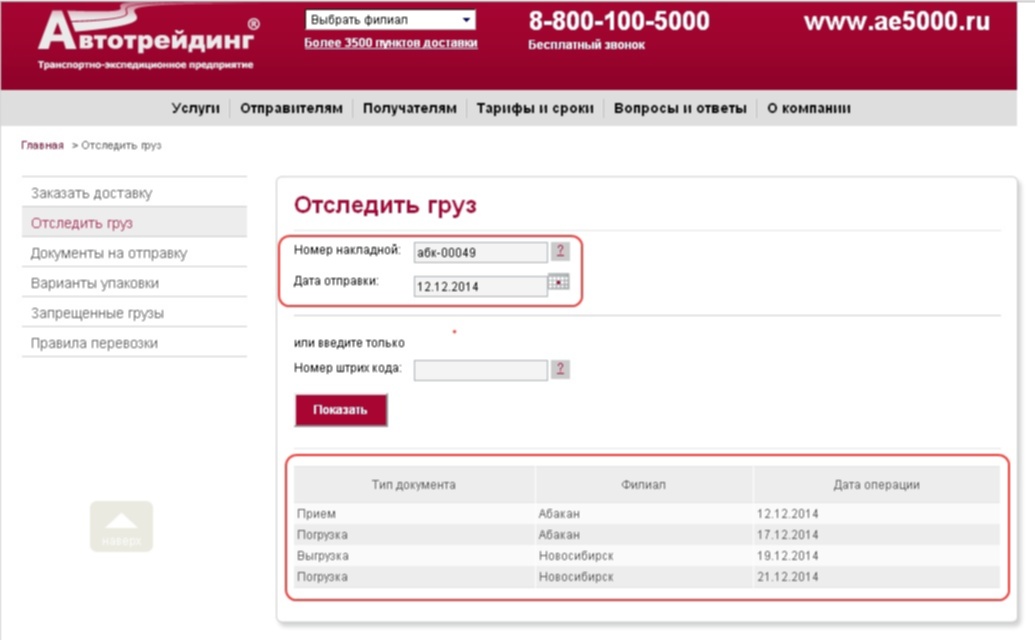Open the Выбрать филиал dropdown
Image resolution: width=1035 pixels, height=640 pixels.
click(389, 20)
